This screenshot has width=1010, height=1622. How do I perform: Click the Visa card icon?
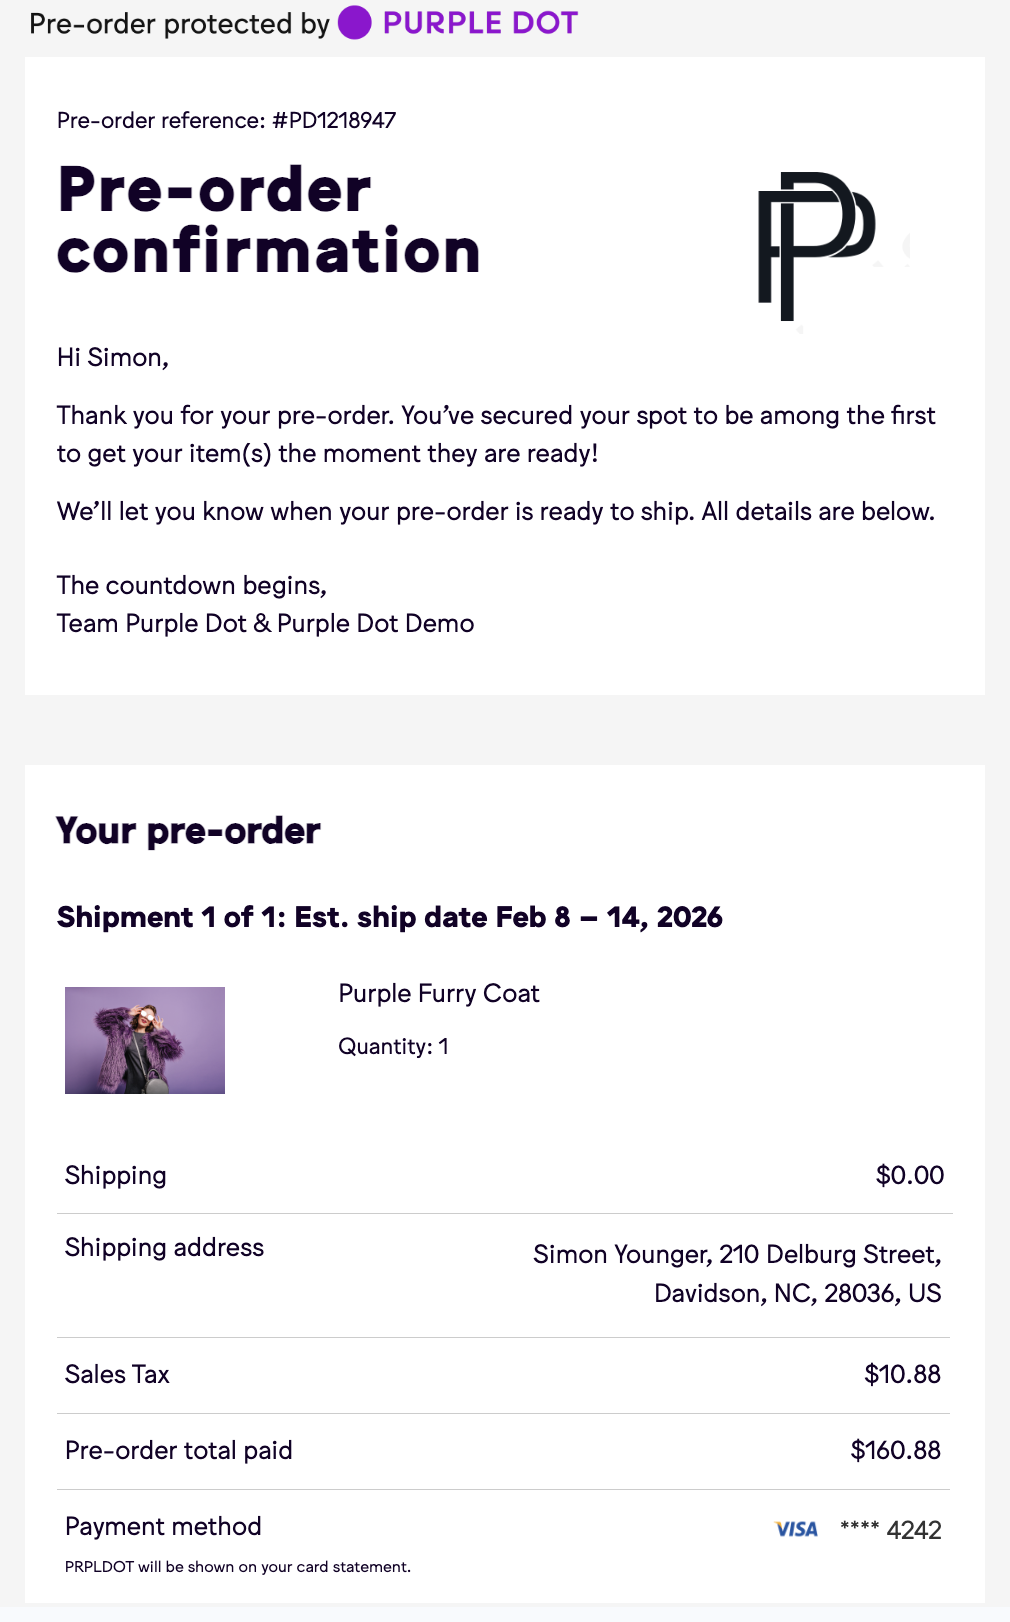[x=796, y=1529]
